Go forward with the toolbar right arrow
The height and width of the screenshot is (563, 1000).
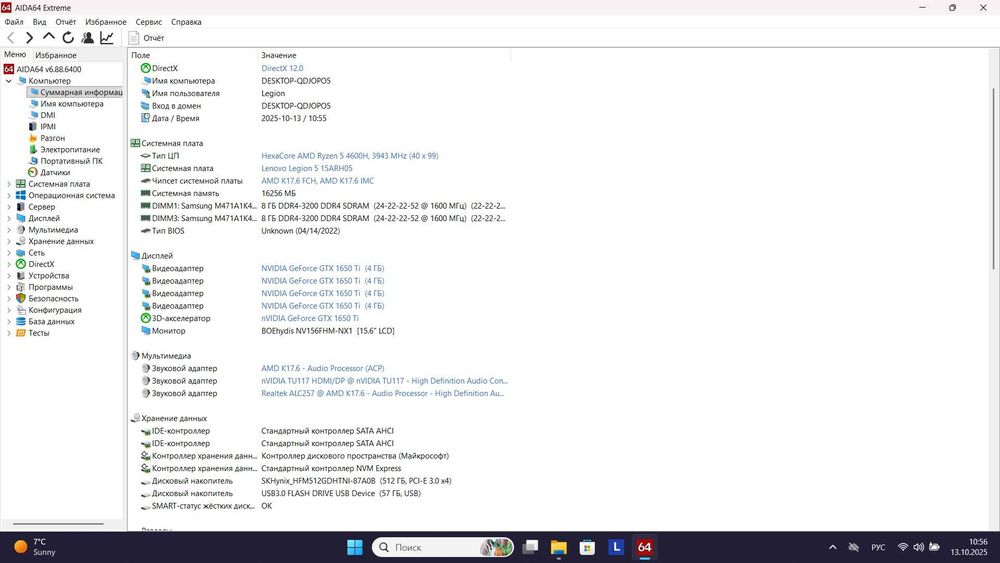29,38
